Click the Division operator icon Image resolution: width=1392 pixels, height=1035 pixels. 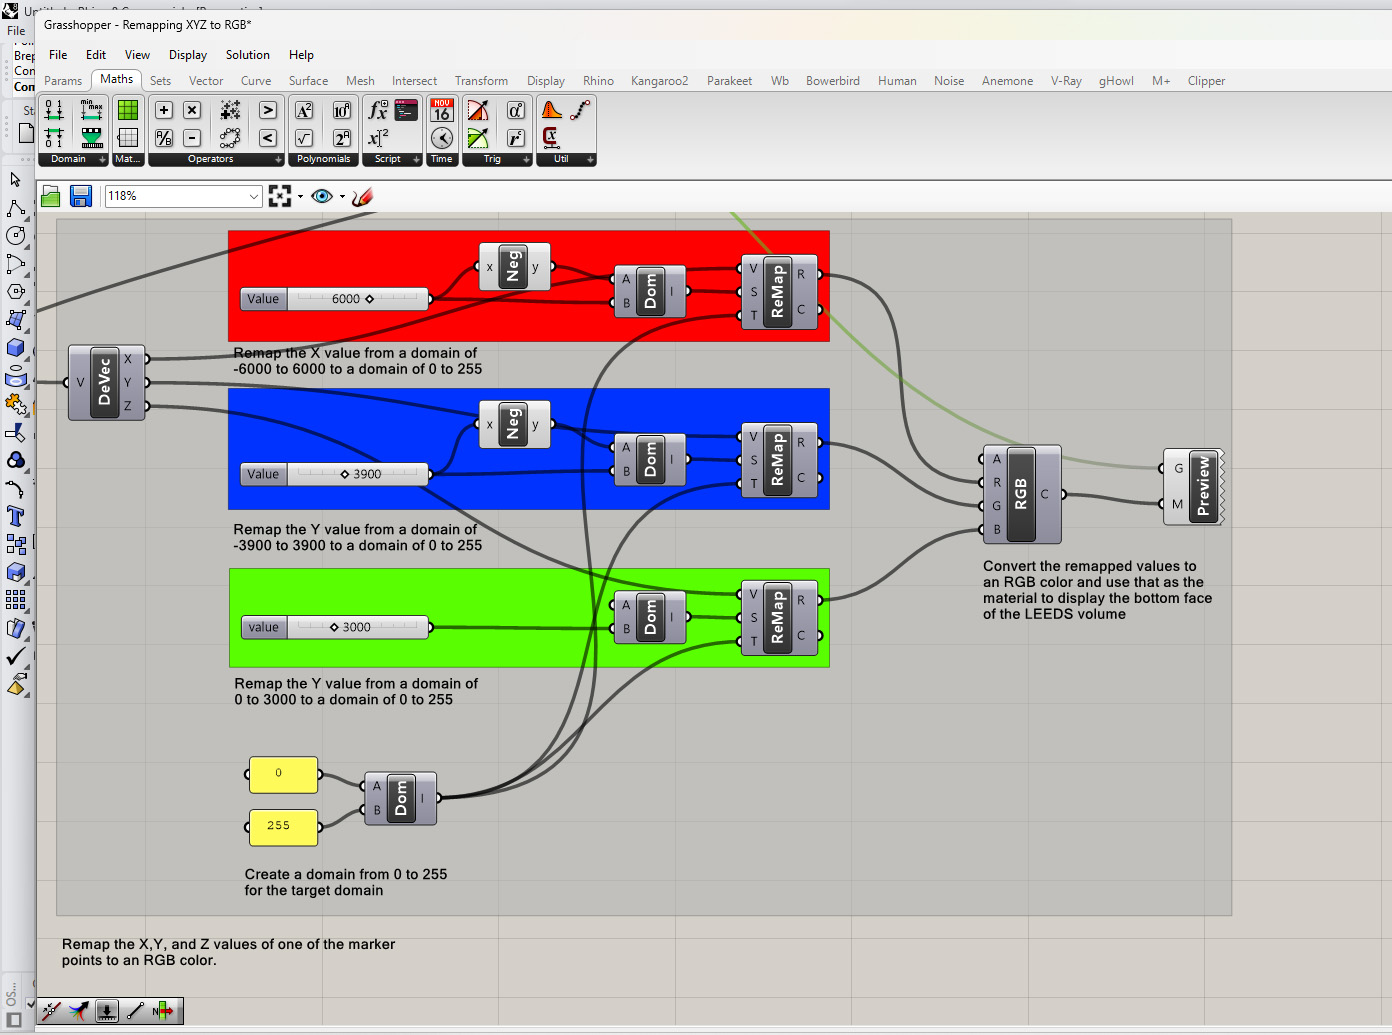point(164,138)
